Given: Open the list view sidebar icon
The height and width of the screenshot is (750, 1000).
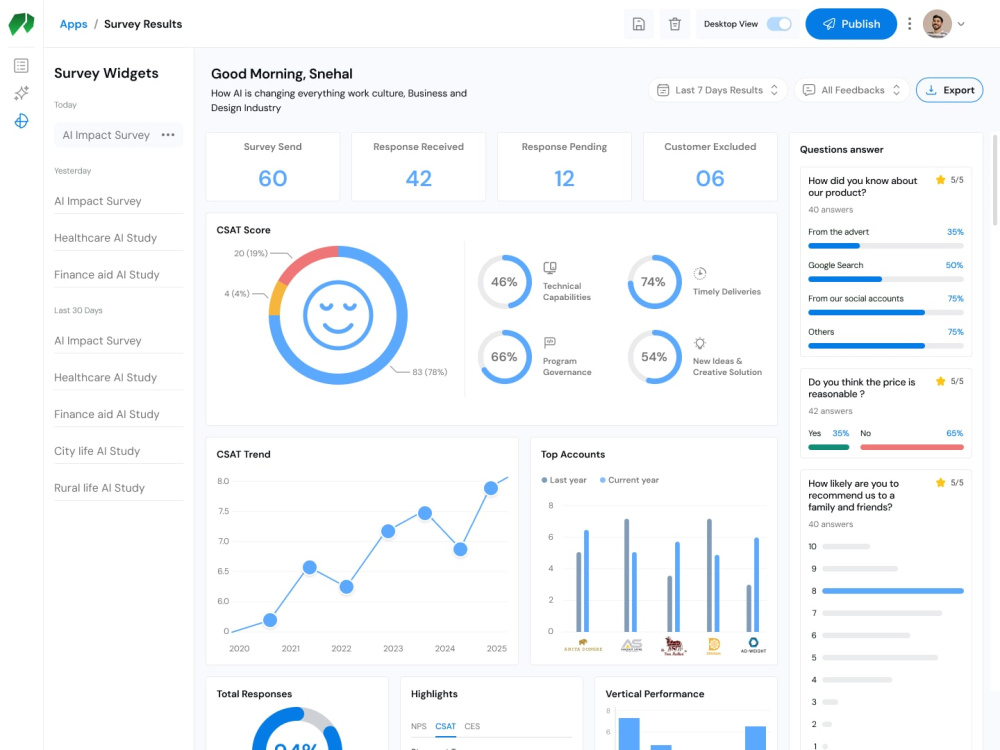Looking at the screenshot, I should (21, 66).
